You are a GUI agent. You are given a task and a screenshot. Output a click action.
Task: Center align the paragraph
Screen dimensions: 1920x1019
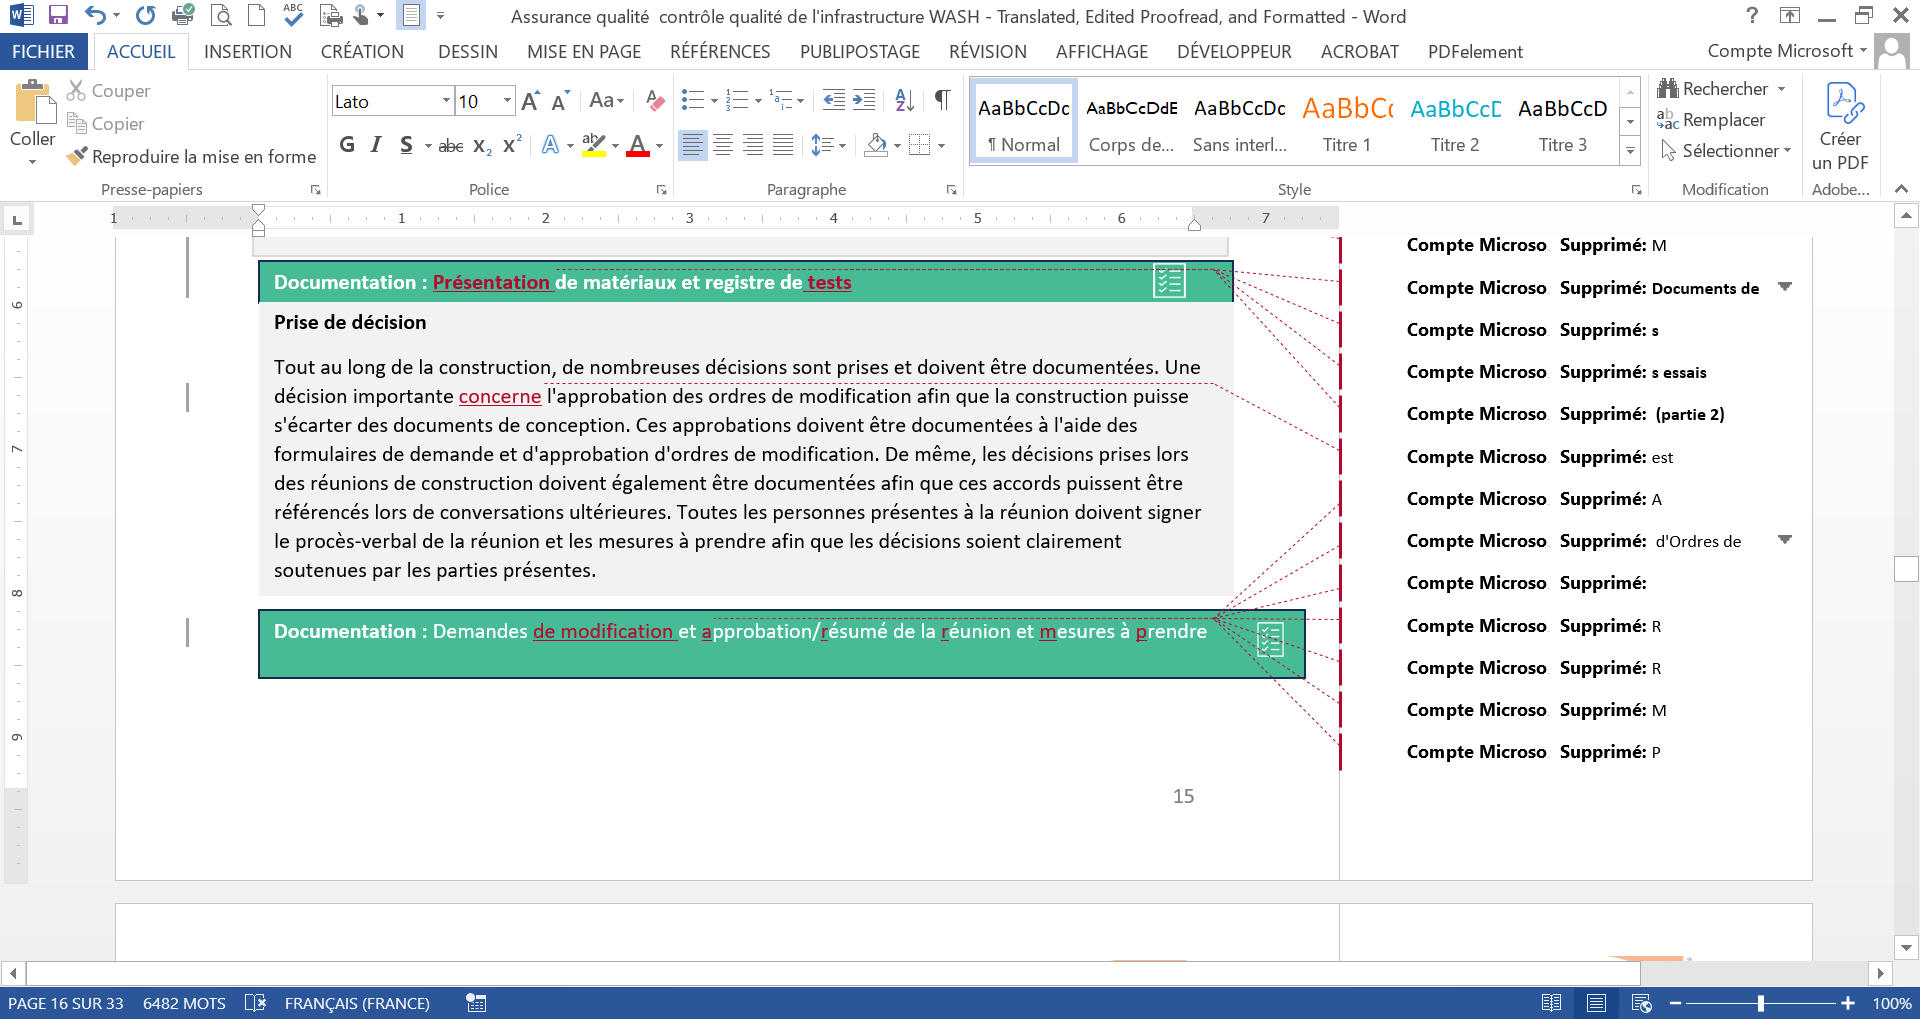tap(722, 145)
